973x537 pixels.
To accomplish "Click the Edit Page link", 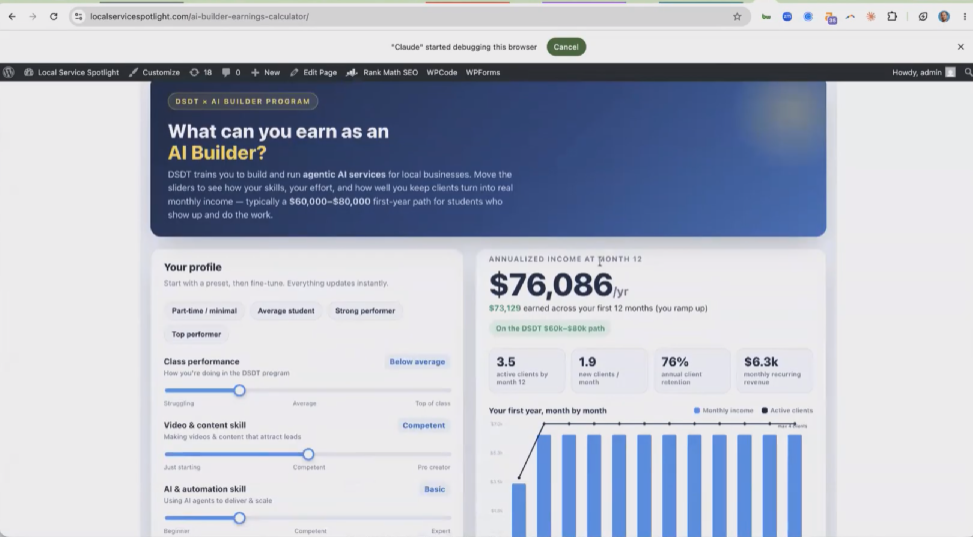I will (313, 72).
